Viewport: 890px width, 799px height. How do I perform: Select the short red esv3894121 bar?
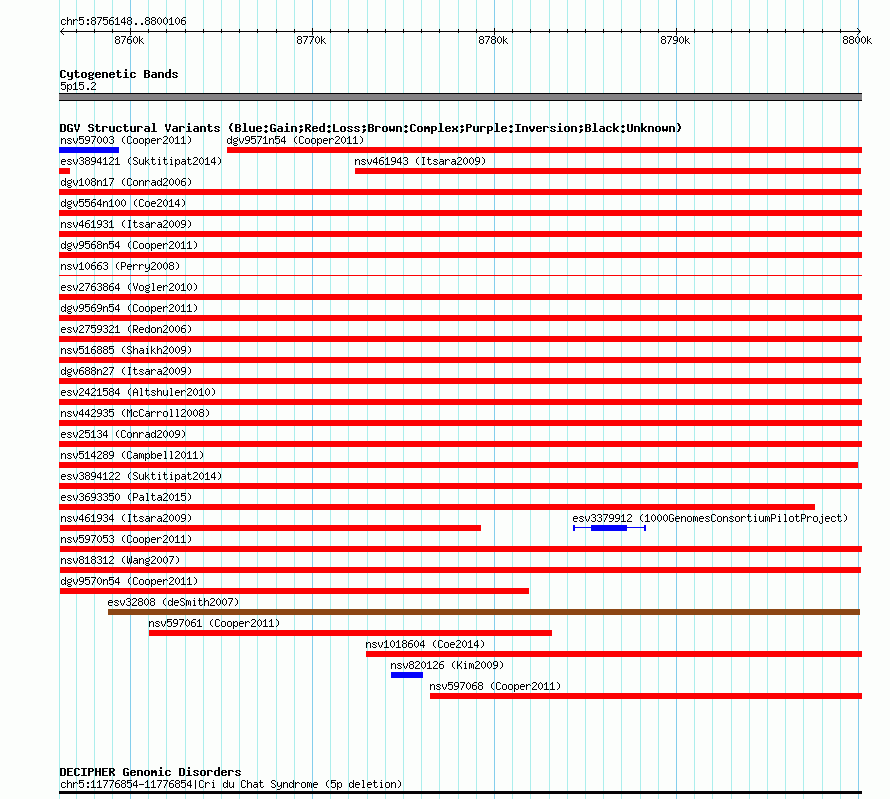[65, 171]
